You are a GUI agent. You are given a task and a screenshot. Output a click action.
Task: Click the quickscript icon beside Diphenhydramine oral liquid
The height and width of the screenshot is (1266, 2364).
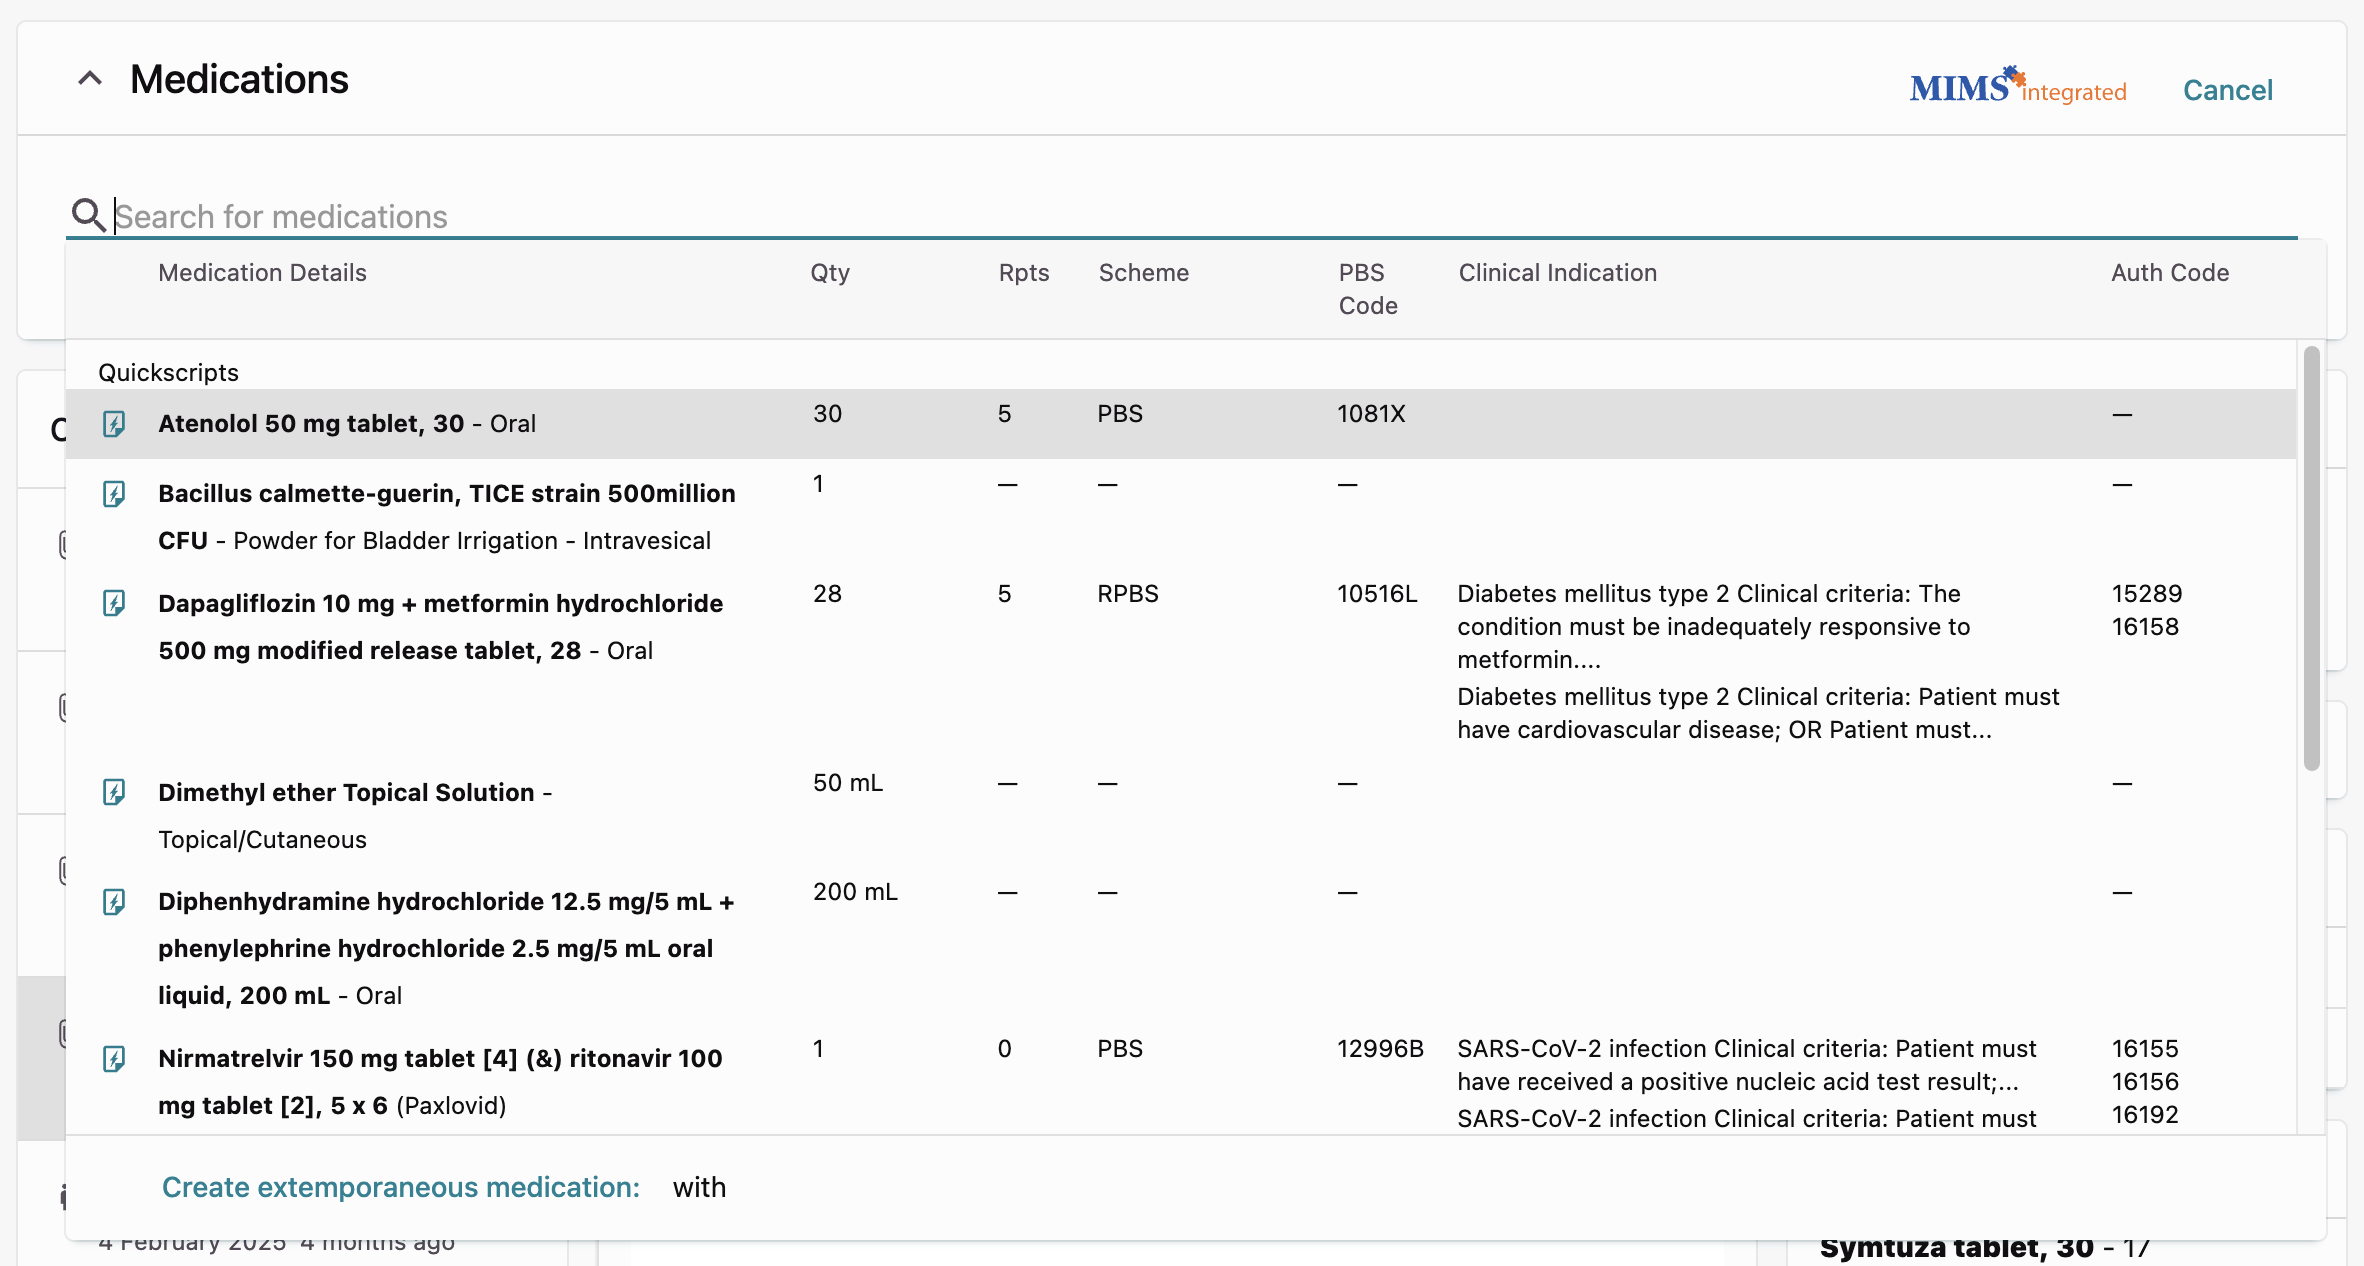pos(114,901)
